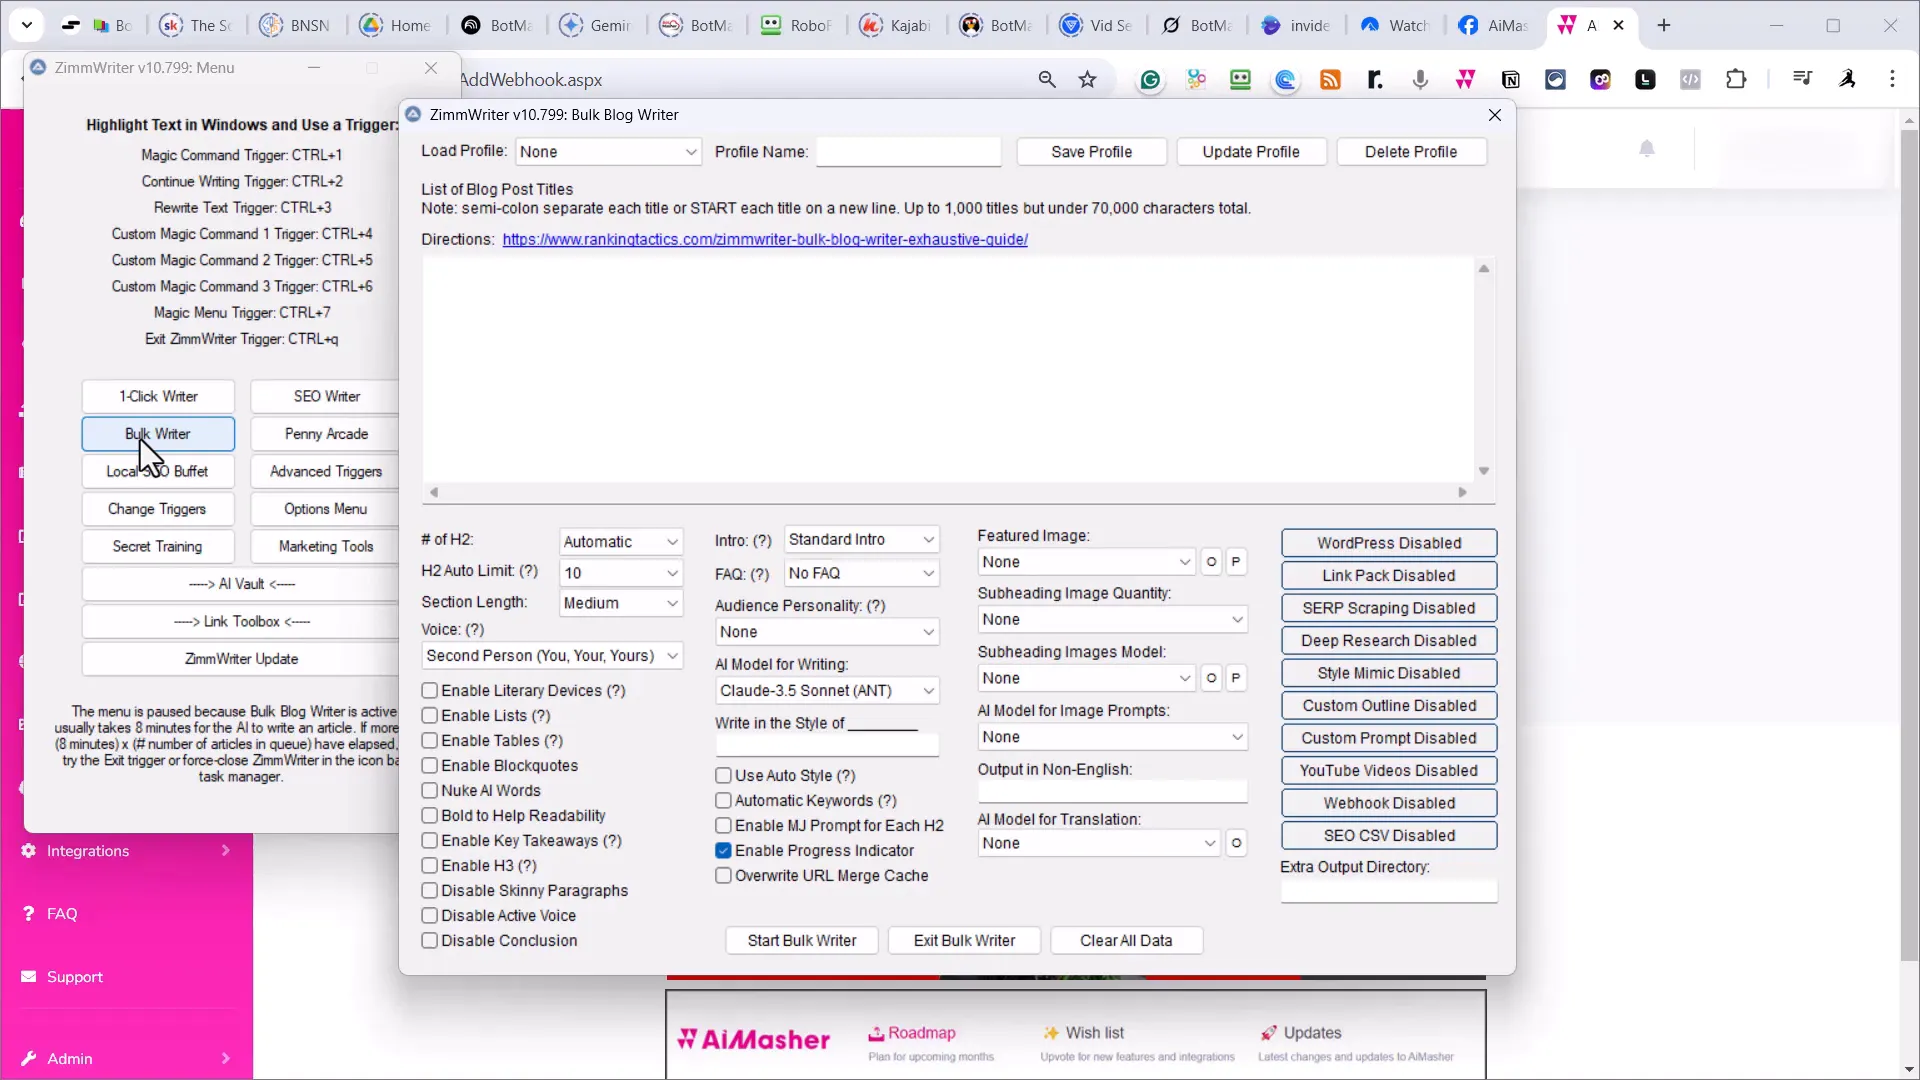Screen dimensions: 1920x1080
Task: Click the P button beside Subheading Images Model
Action: 1236,678
